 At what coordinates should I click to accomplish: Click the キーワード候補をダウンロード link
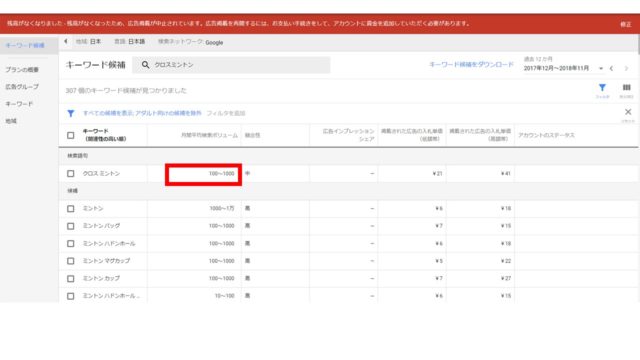point(471,64)
